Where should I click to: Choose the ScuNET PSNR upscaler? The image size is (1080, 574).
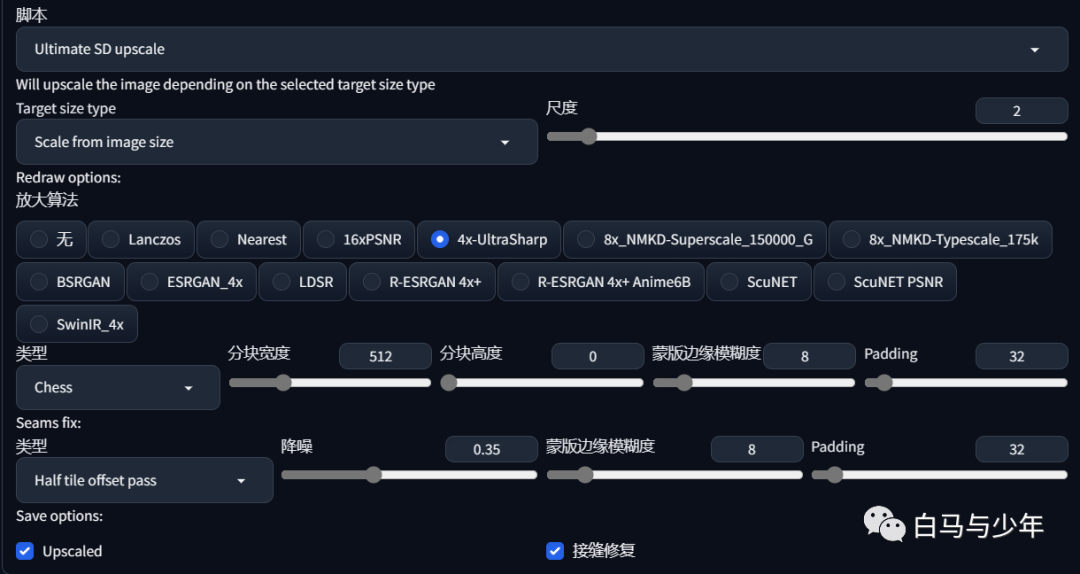coord(884,282)
